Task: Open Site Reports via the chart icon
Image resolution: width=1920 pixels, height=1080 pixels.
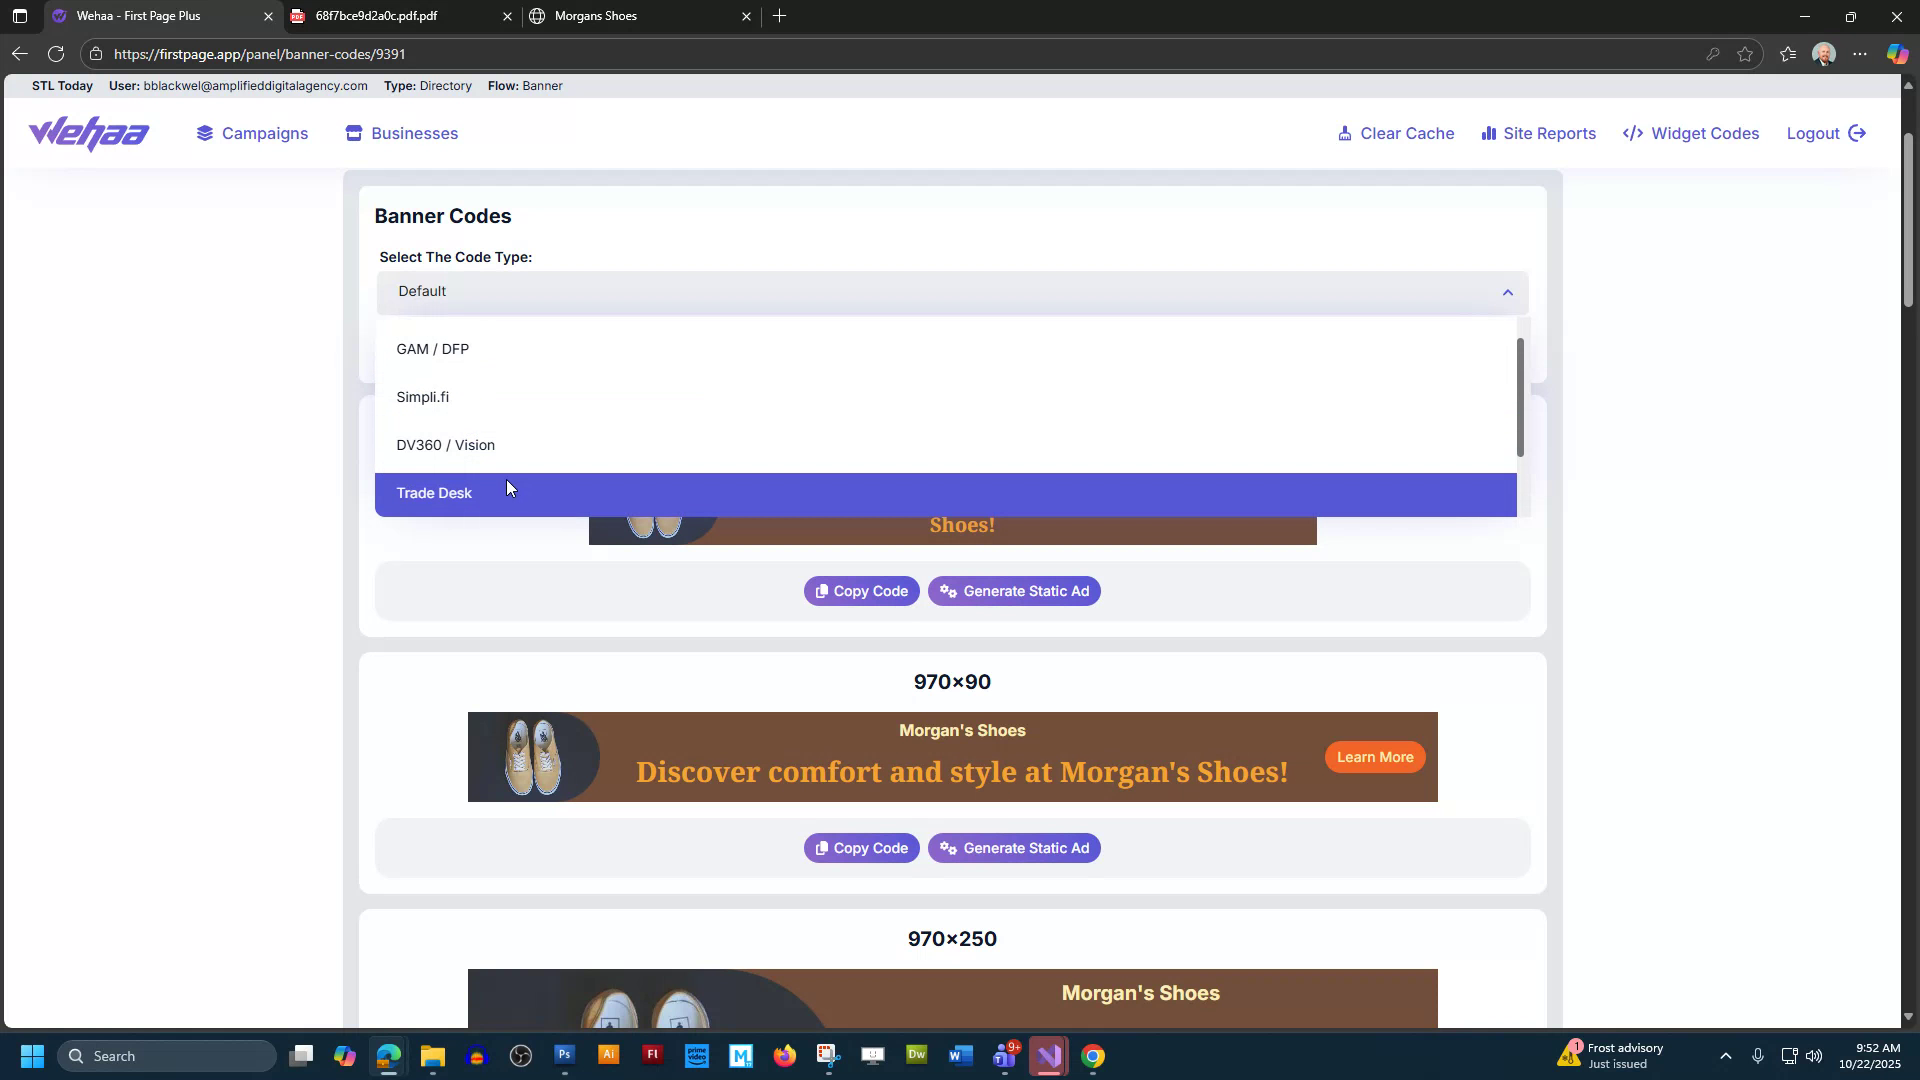Action: click(1489, 133)
